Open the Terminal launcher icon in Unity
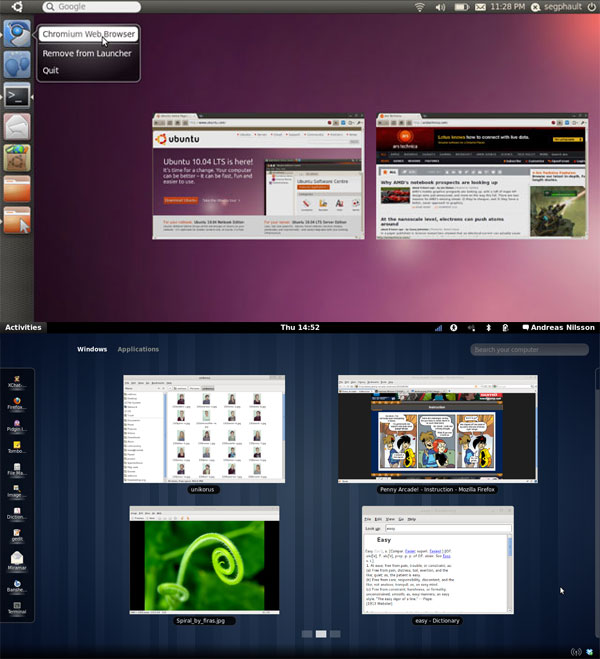Image resolution: width=600 pixels, height=659 pixels. [17, 96]
